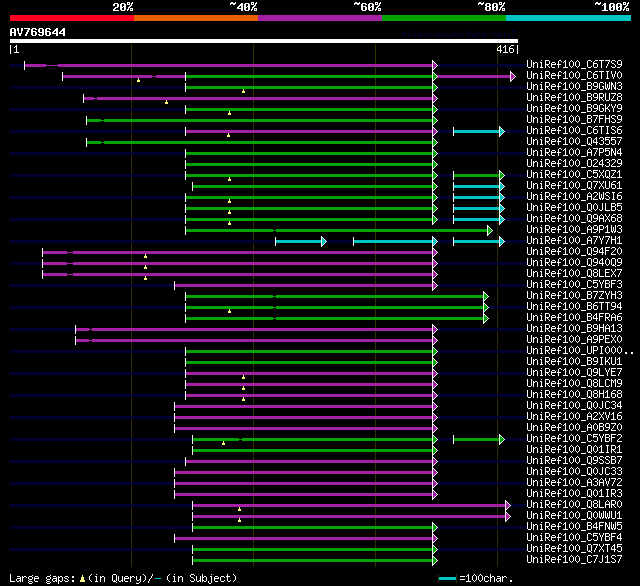Open hit UniRef100_C6T7S9
The image size is (640, 586).
574,64
